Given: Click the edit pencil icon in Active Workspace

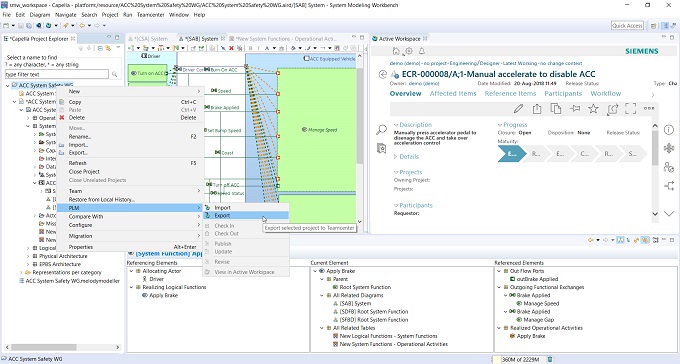Looking at the screenshot, I should tap(518, 108).
